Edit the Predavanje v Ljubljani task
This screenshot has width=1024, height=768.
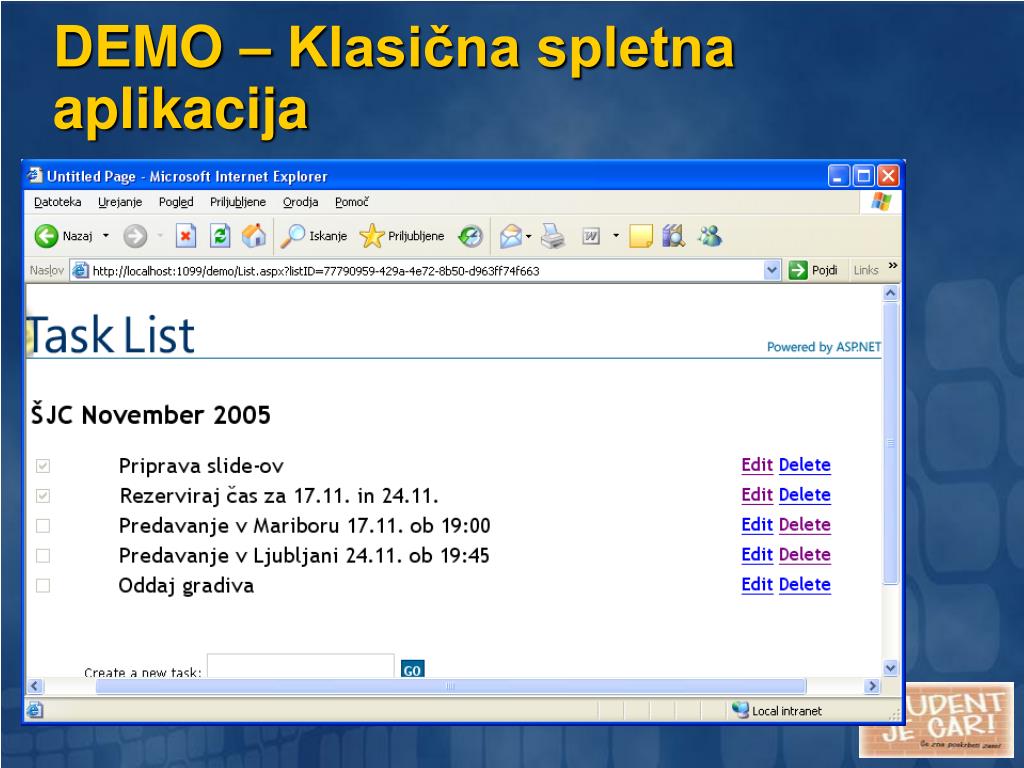[x=757, y=555]
